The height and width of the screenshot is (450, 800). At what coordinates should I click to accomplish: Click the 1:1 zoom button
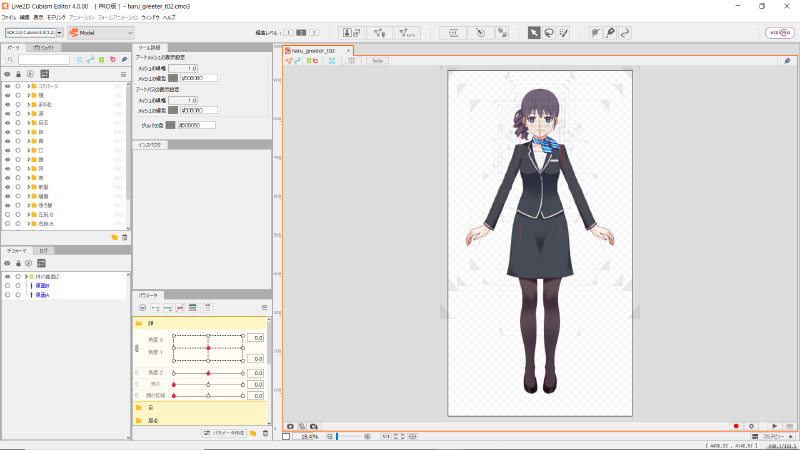pos(386,437)
